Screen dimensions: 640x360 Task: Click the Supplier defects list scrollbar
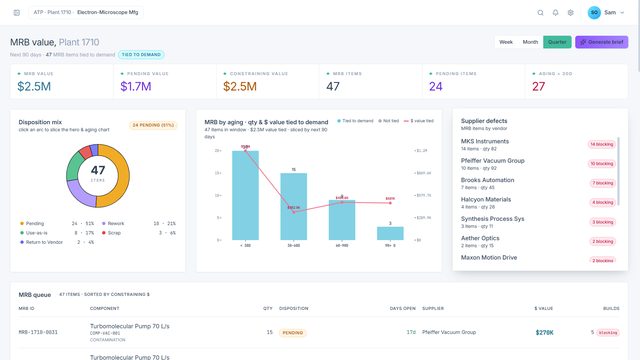[619, 171]
